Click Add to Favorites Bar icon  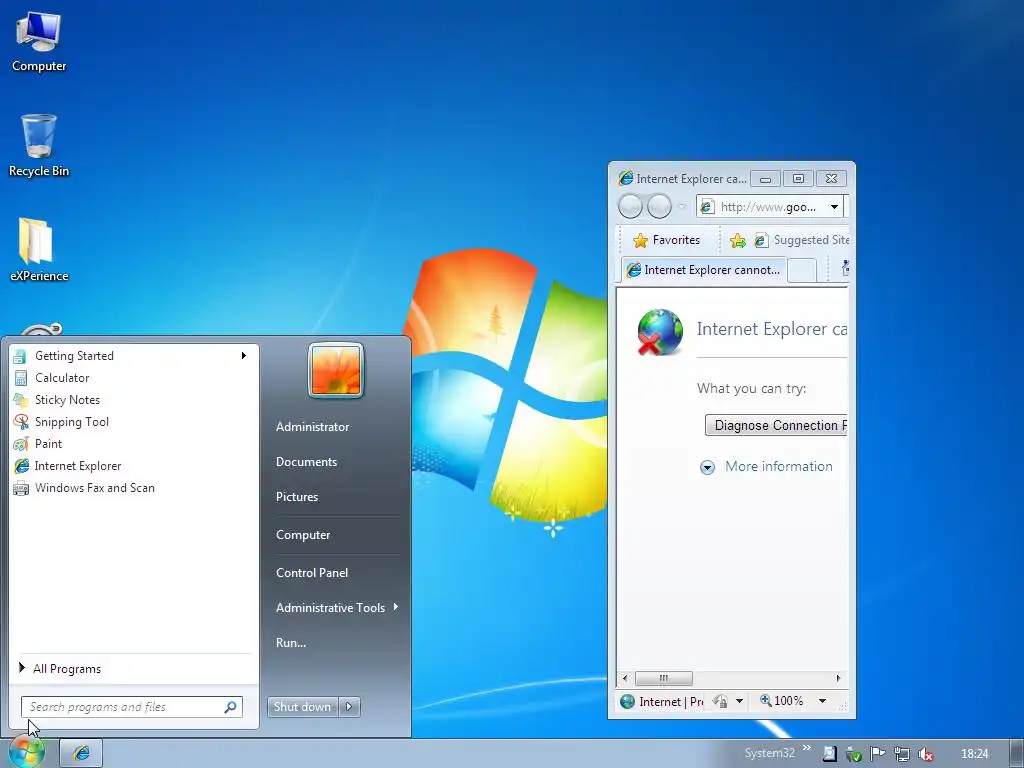[738, 240]
